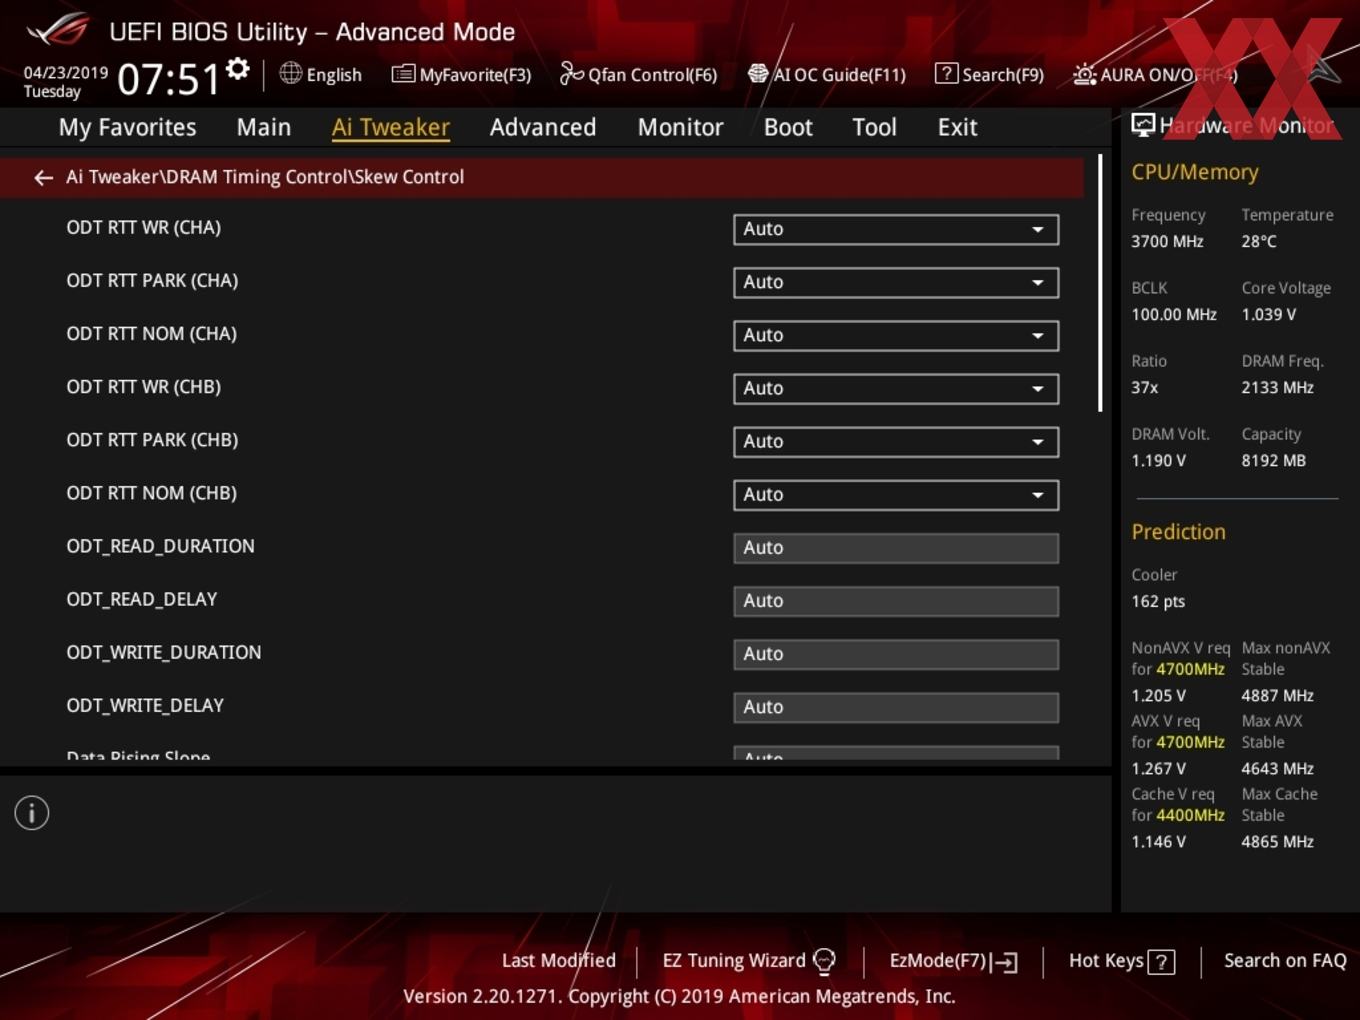1360x1020 pixels.
Task: Click the ODT_WRITE_DELAY value field
Action: tap(896, 706)
